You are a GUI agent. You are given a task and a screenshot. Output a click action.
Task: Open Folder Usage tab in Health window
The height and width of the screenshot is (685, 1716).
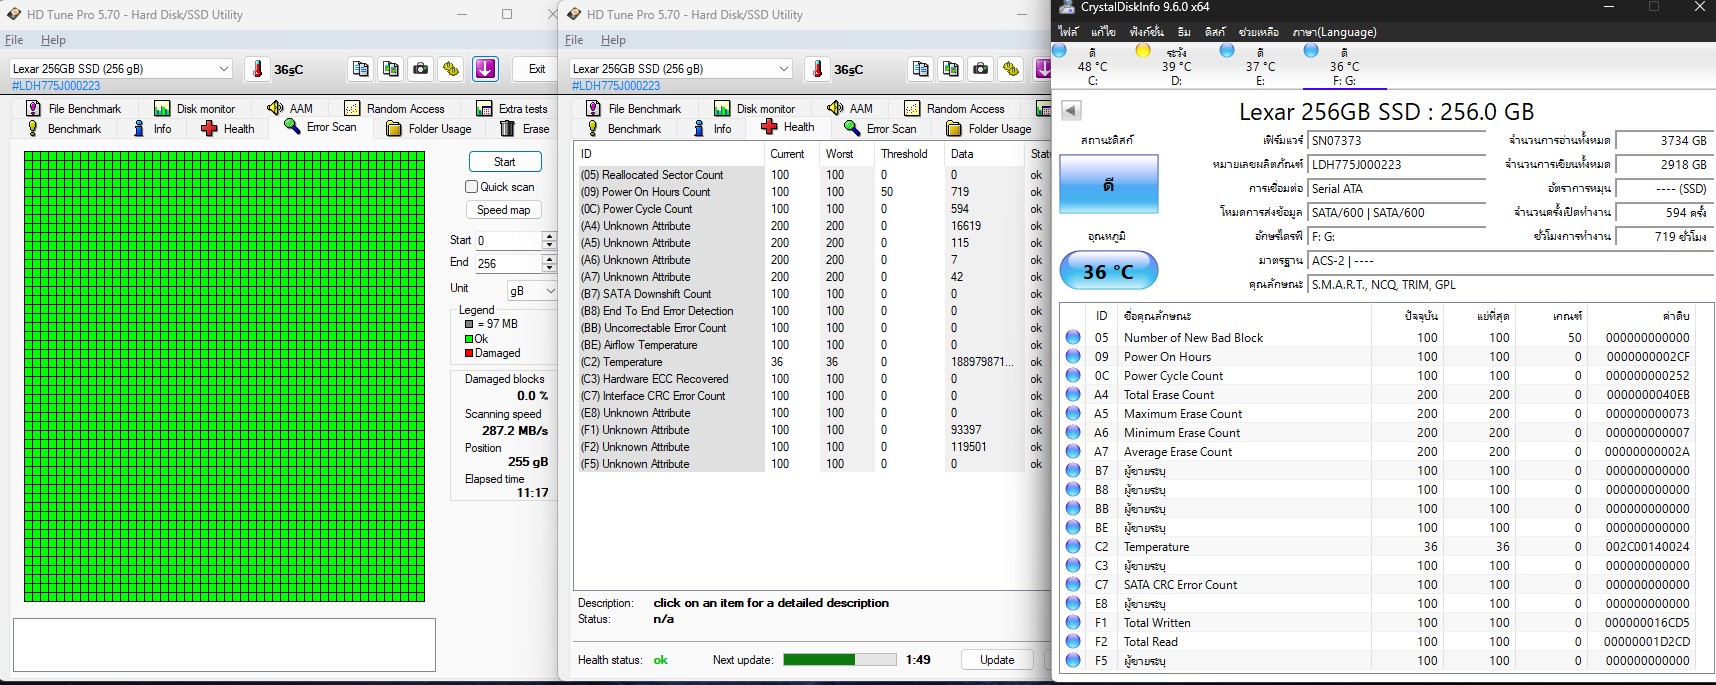click(989, 129)
